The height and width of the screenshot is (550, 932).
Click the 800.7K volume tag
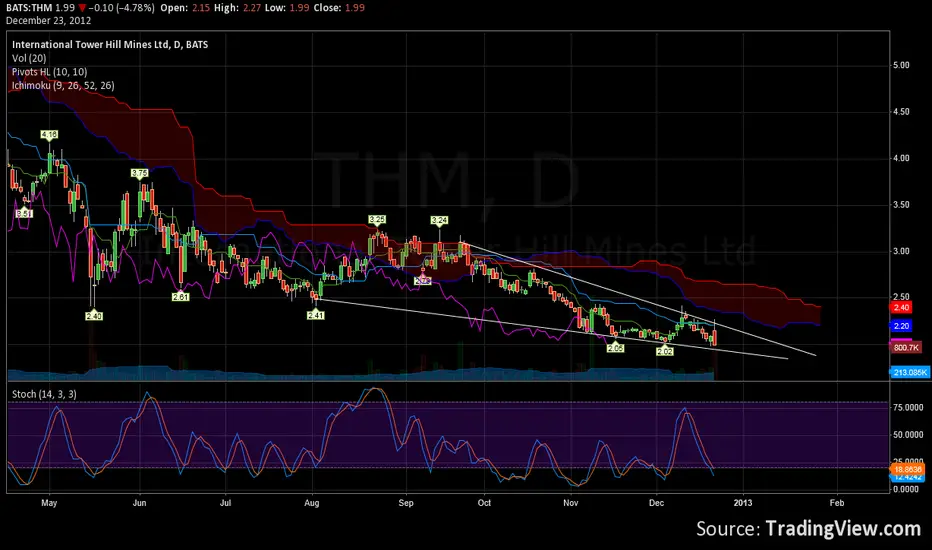(x=906, y=347)
